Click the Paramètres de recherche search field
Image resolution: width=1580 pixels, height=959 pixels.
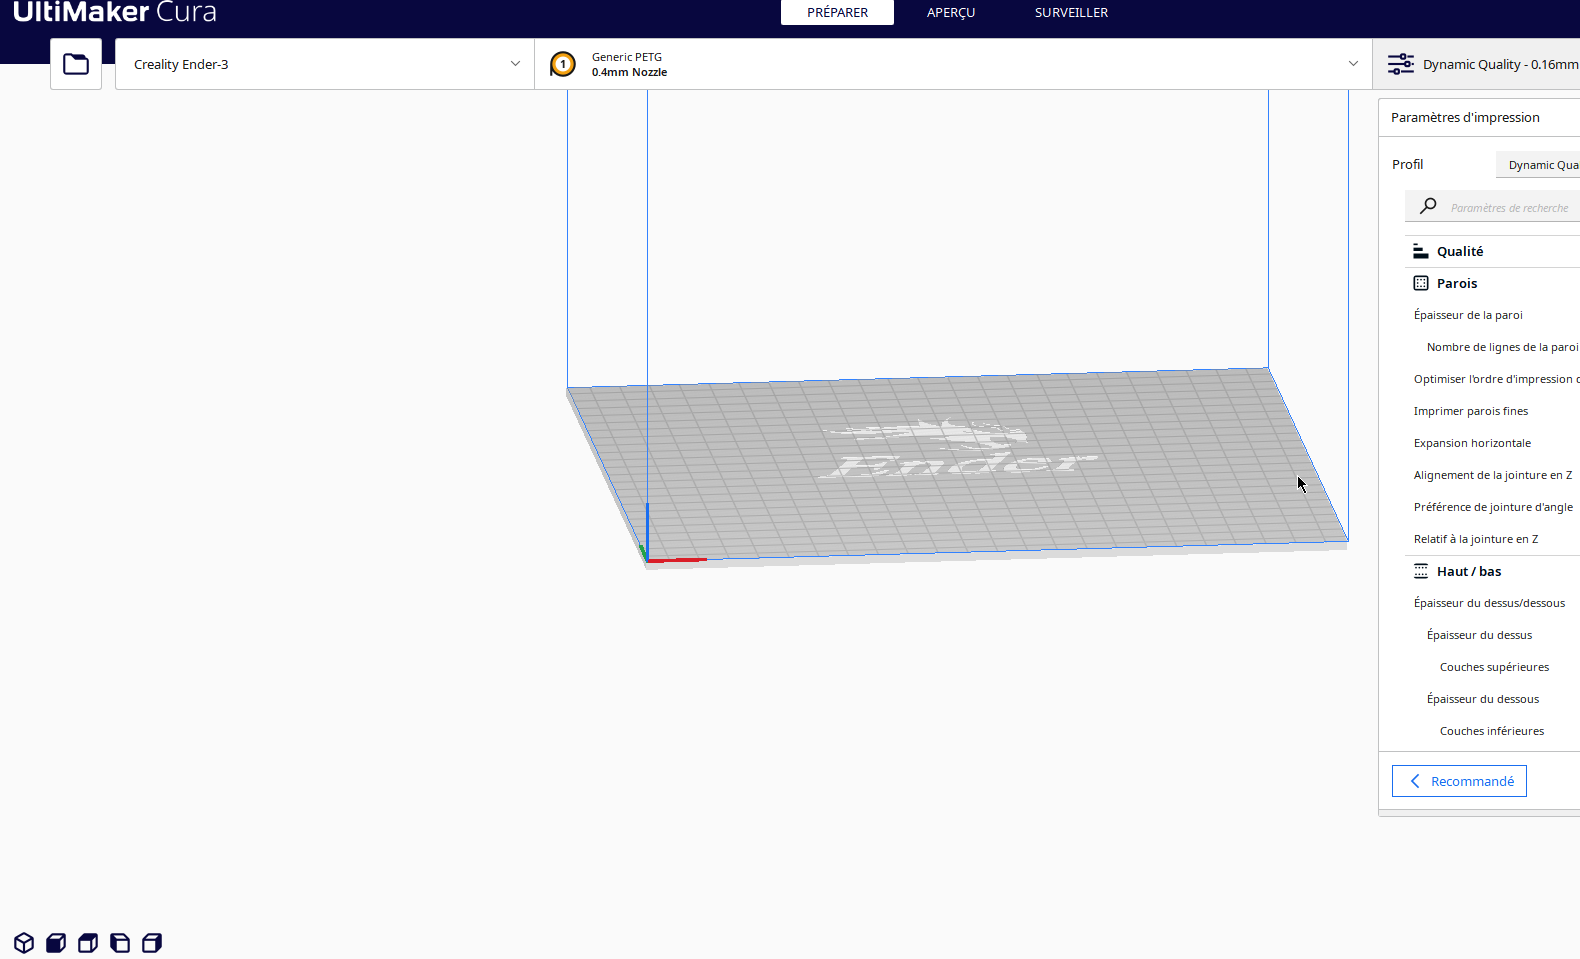[1492, 207]
